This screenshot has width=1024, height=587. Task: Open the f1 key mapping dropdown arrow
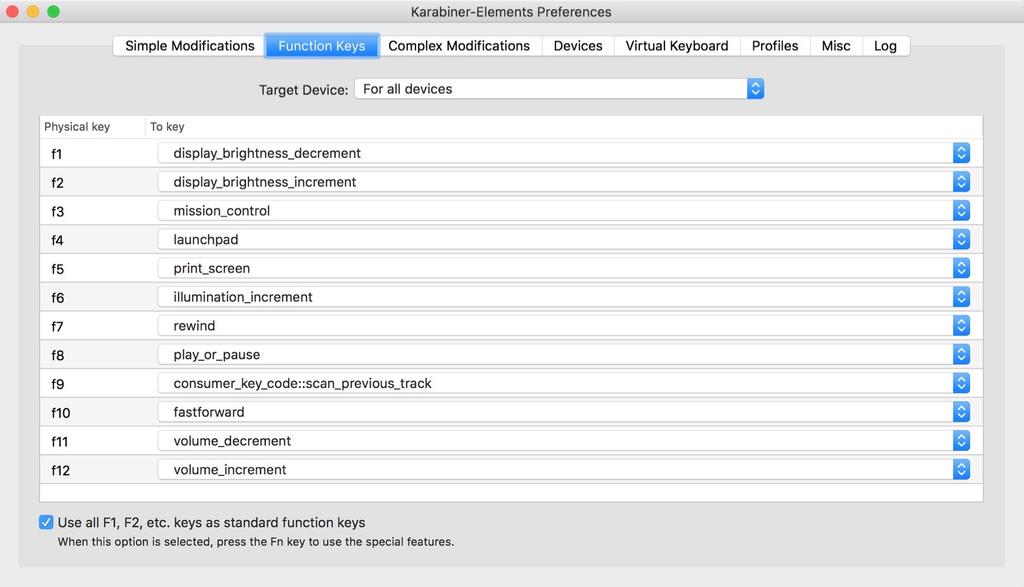point(961,153)
